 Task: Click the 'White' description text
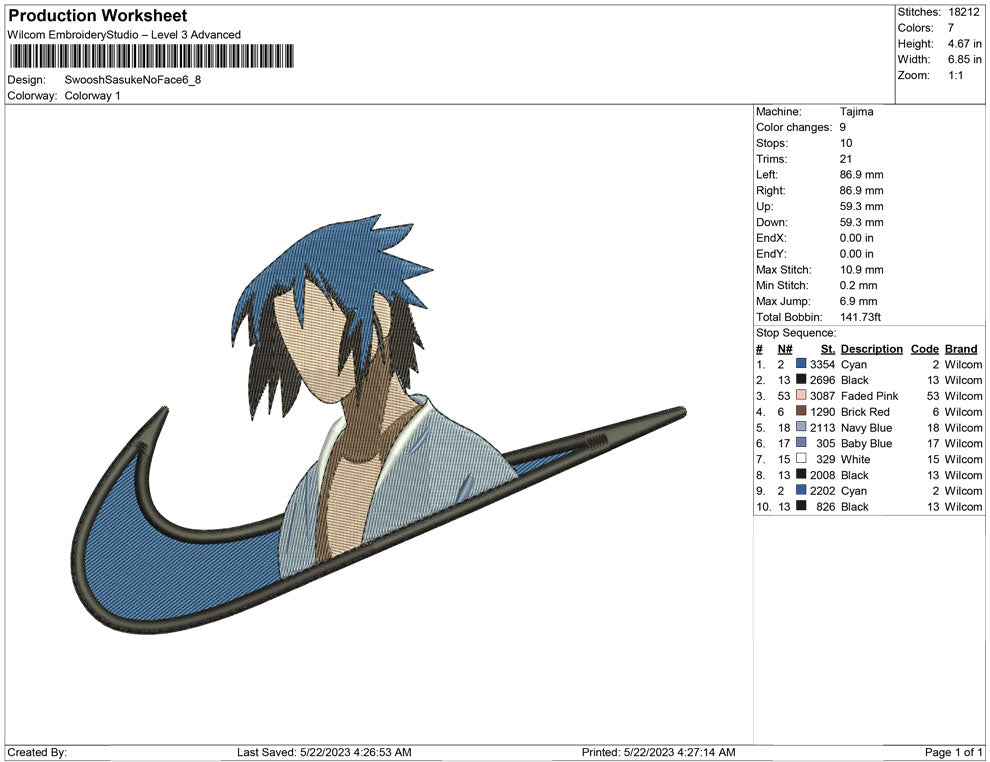pos(856,459)
